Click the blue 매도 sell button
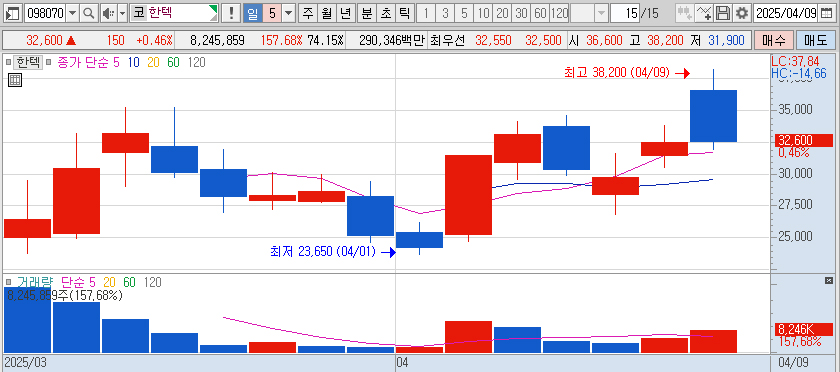The width and height of the screenshot is (840, 372). coord(815,40)
